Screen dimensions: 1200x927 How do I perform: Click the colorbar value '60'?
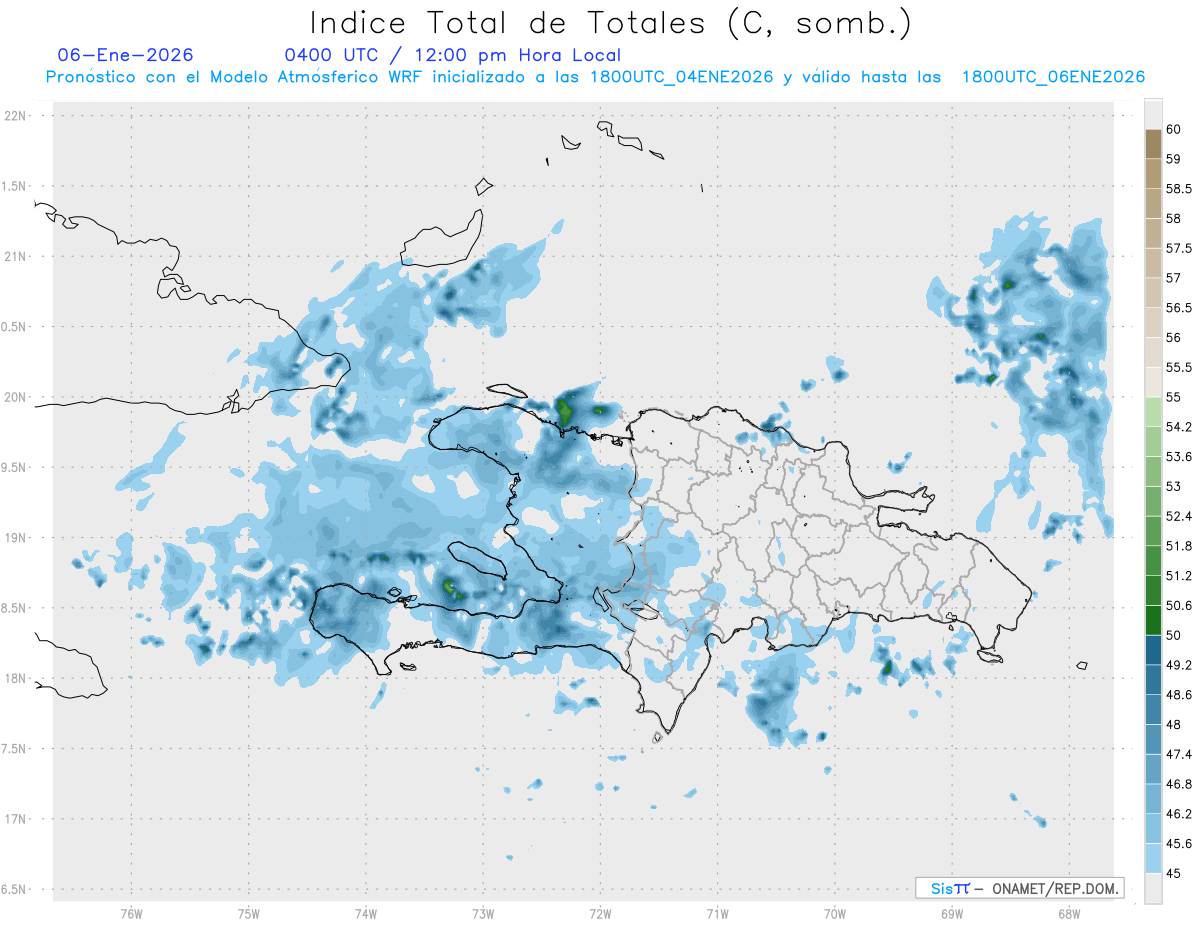click(x=1174, y=129)
